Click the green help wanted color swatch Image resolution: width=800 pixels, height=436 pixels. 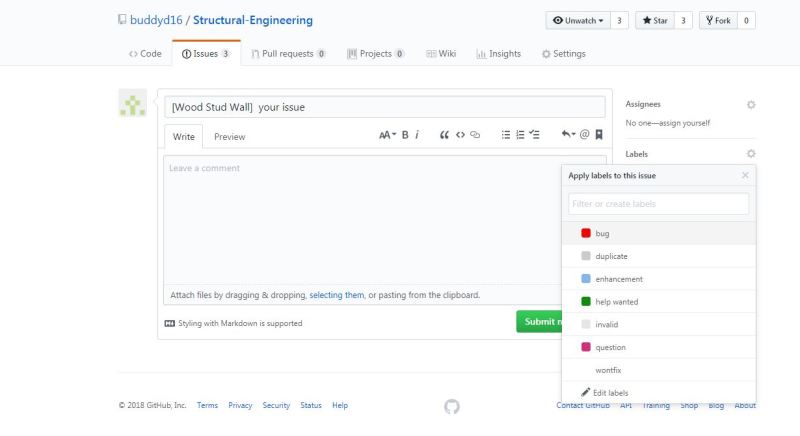586,301
